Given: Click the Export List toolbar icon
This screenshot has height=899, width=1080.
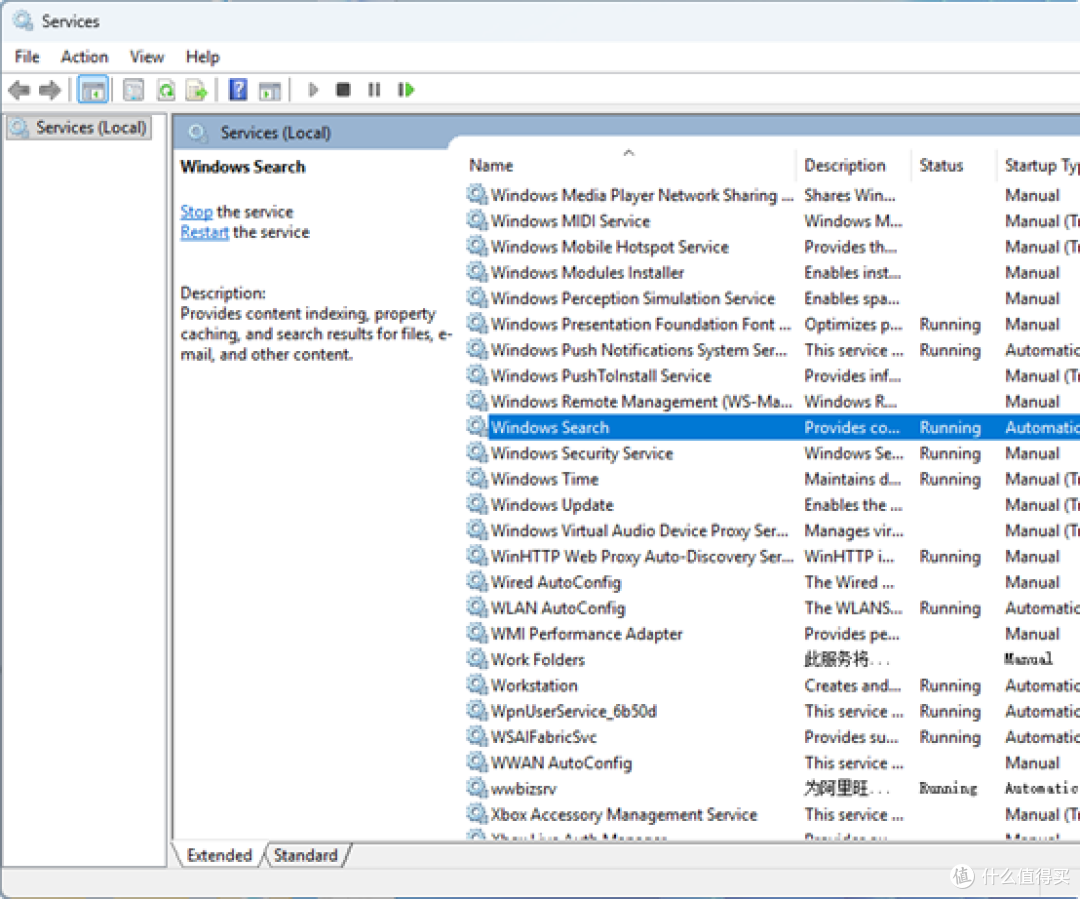Looking at the screenshot, I should [x=196, y=90].
